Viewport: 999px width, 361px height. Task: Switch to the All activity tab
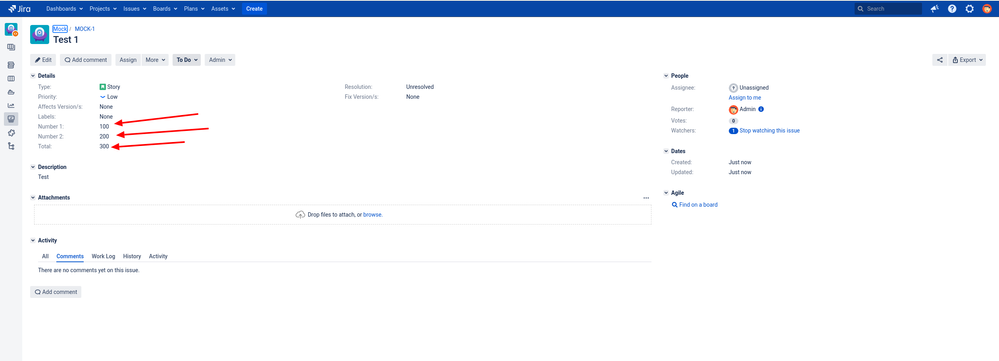click(x=45, y=257)
